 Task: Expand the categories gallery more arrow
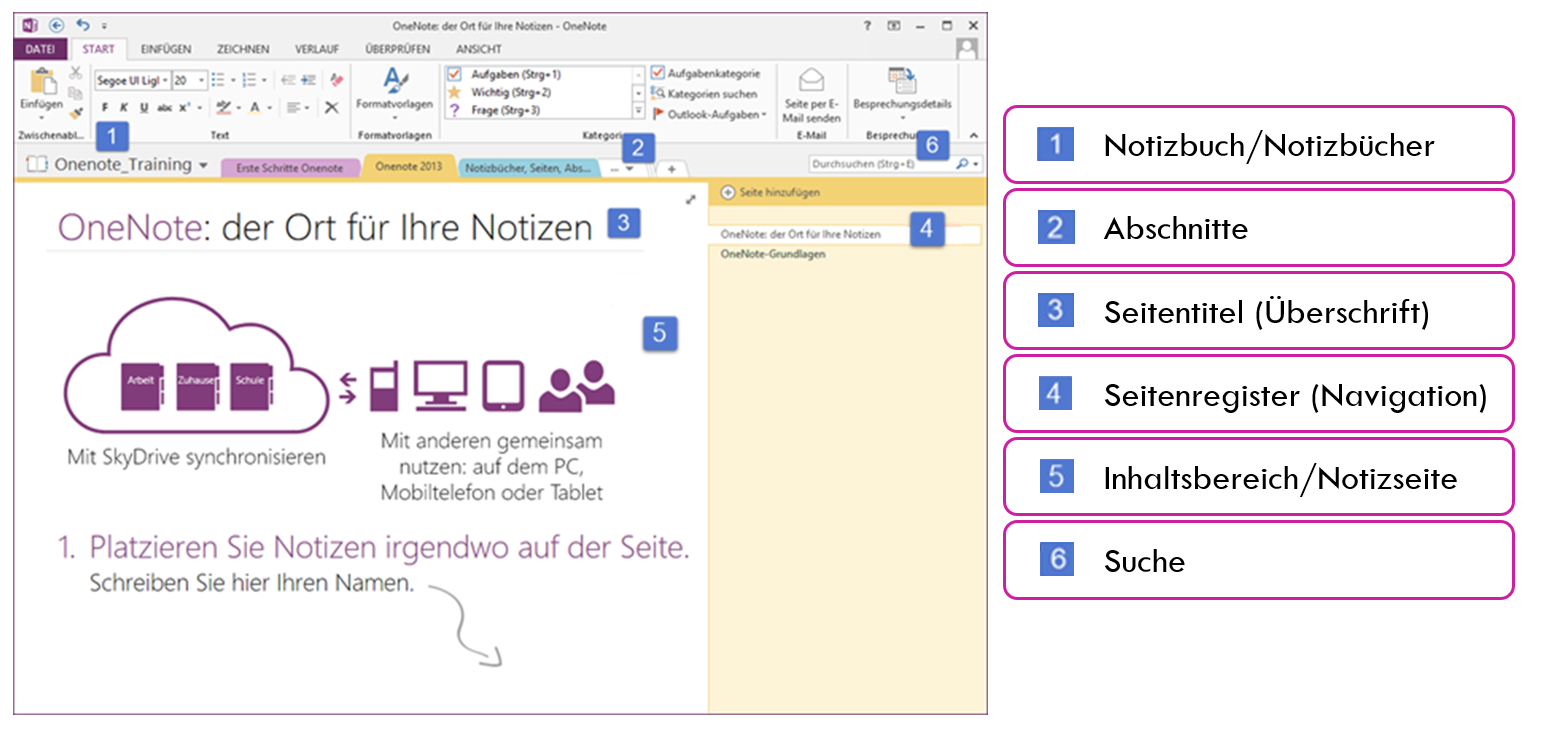(x=639, y=110)
